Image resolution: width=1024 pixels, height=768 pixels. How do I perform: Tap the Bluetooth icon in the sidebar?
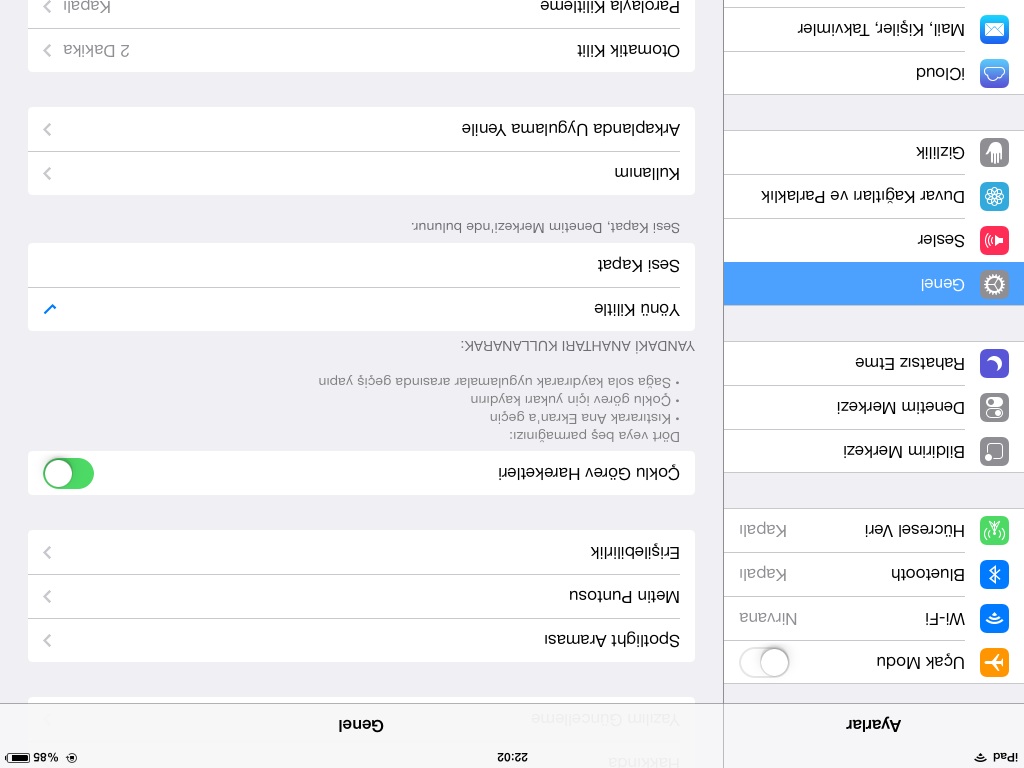click(x=994, y=574)
